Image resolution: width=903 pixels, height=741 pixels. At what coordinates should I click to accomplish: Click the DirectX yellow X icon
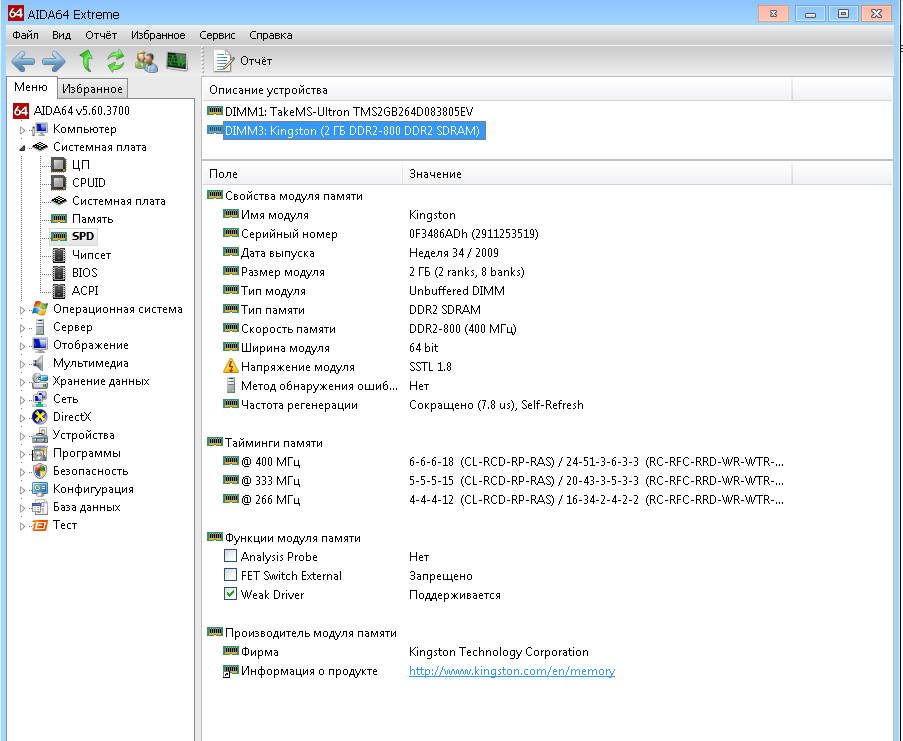pyautogui.click(x=40, y=417)
